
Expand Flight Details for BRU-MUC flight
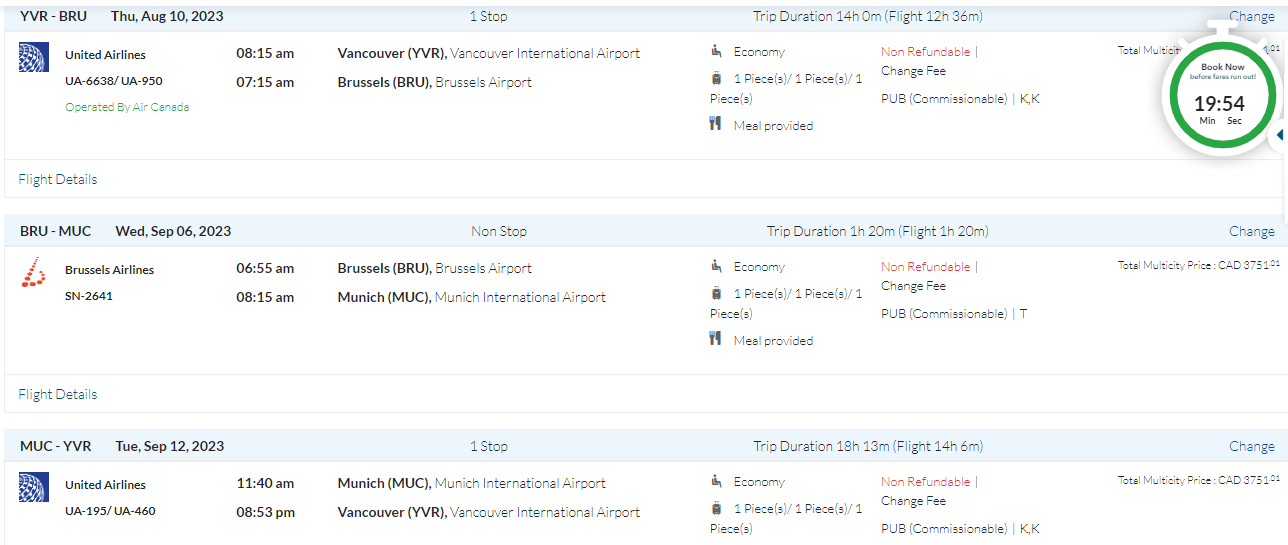[58, 395]
